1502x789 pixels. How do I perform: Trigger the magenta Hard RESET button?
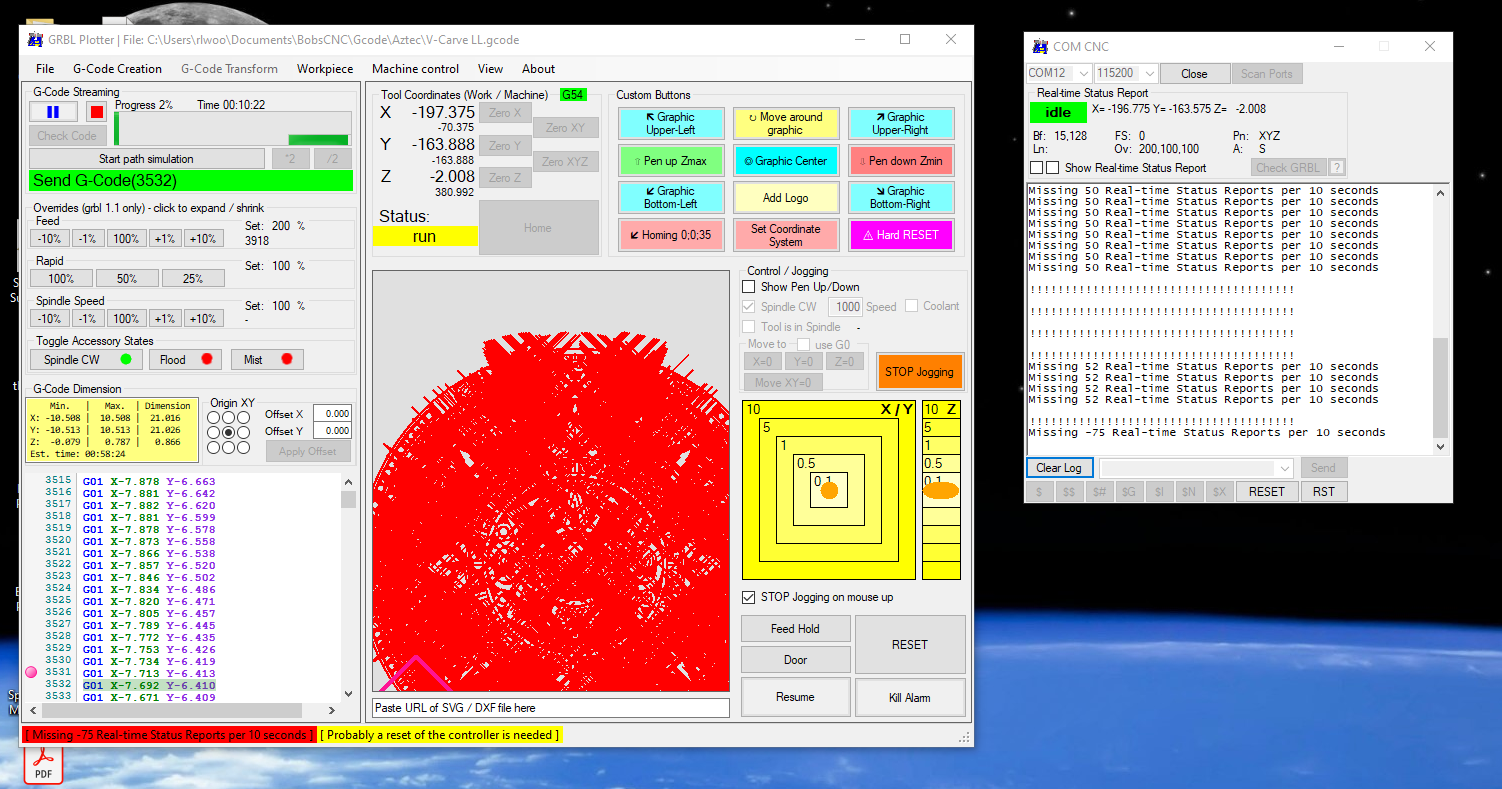(x=900, y=235)
